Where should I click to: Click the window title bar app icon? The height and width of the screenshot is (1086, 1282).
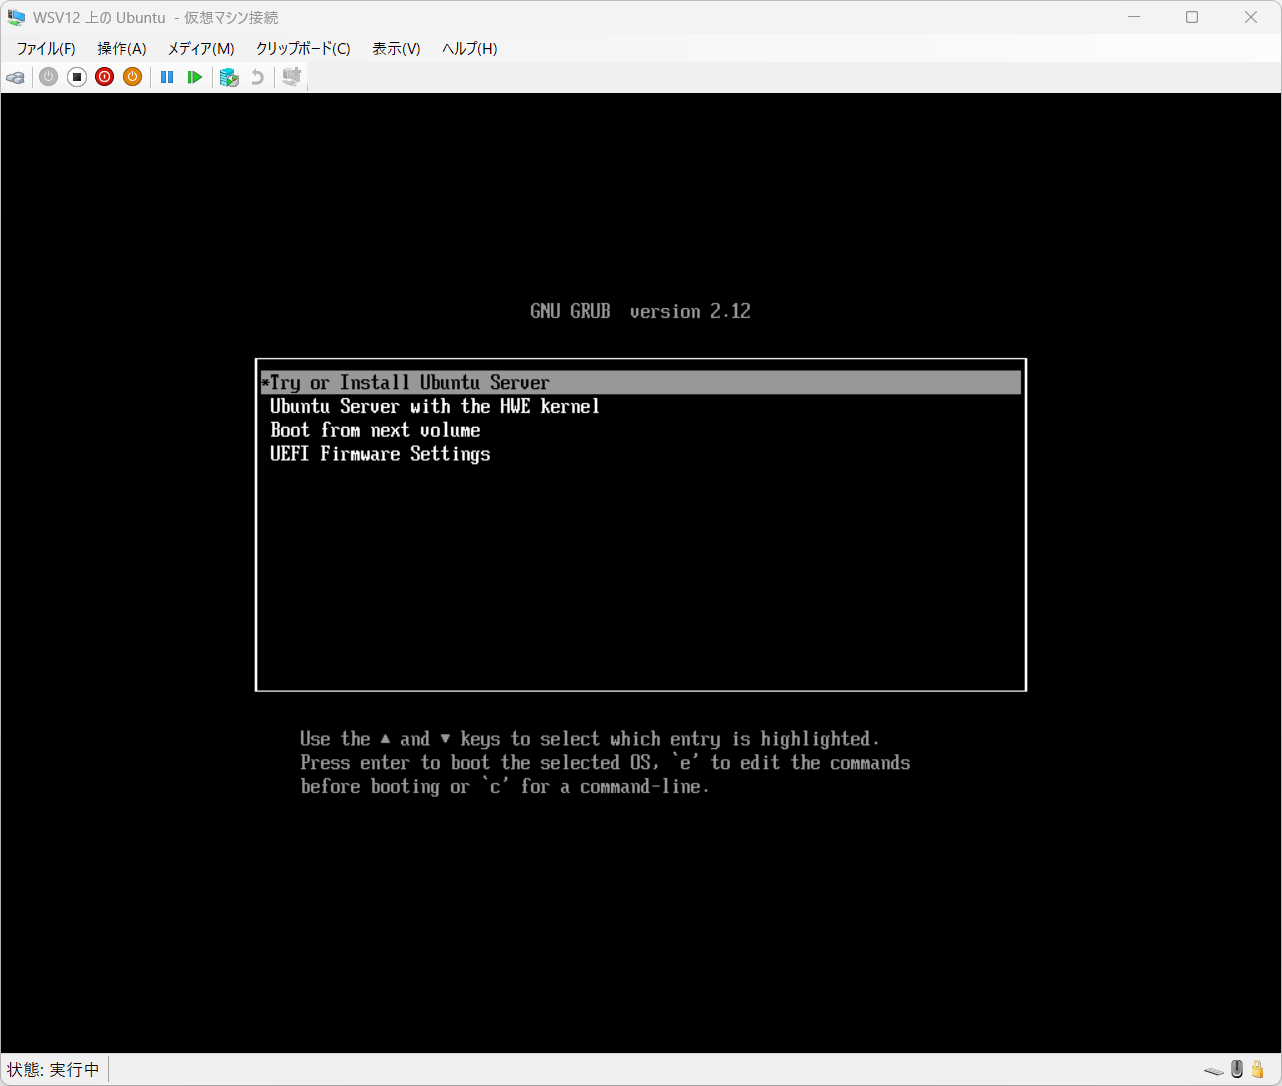click(x=16, y=17)
